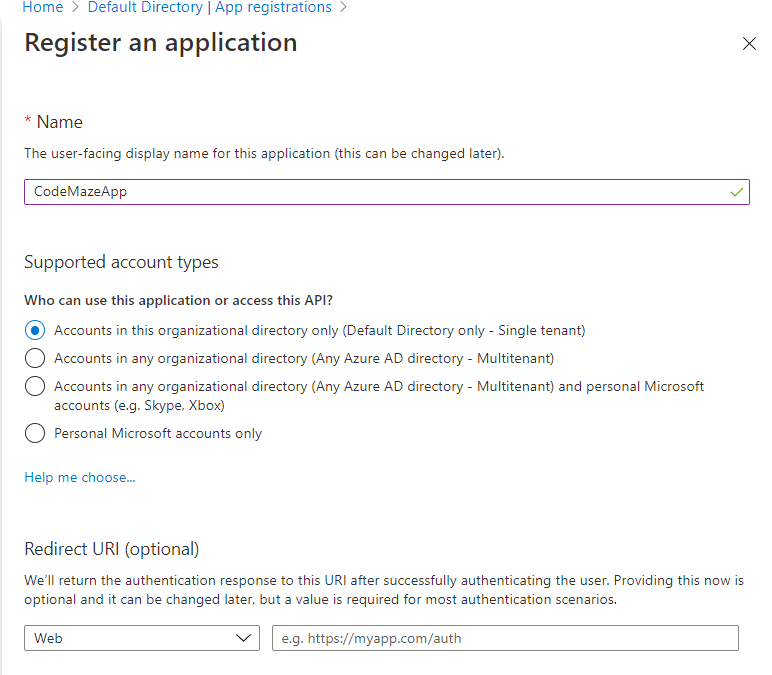Select Personal Microsoft accounts only radio button
This screenshot has height=675, width=772.
pyautogui.click(x=35, y=433)
